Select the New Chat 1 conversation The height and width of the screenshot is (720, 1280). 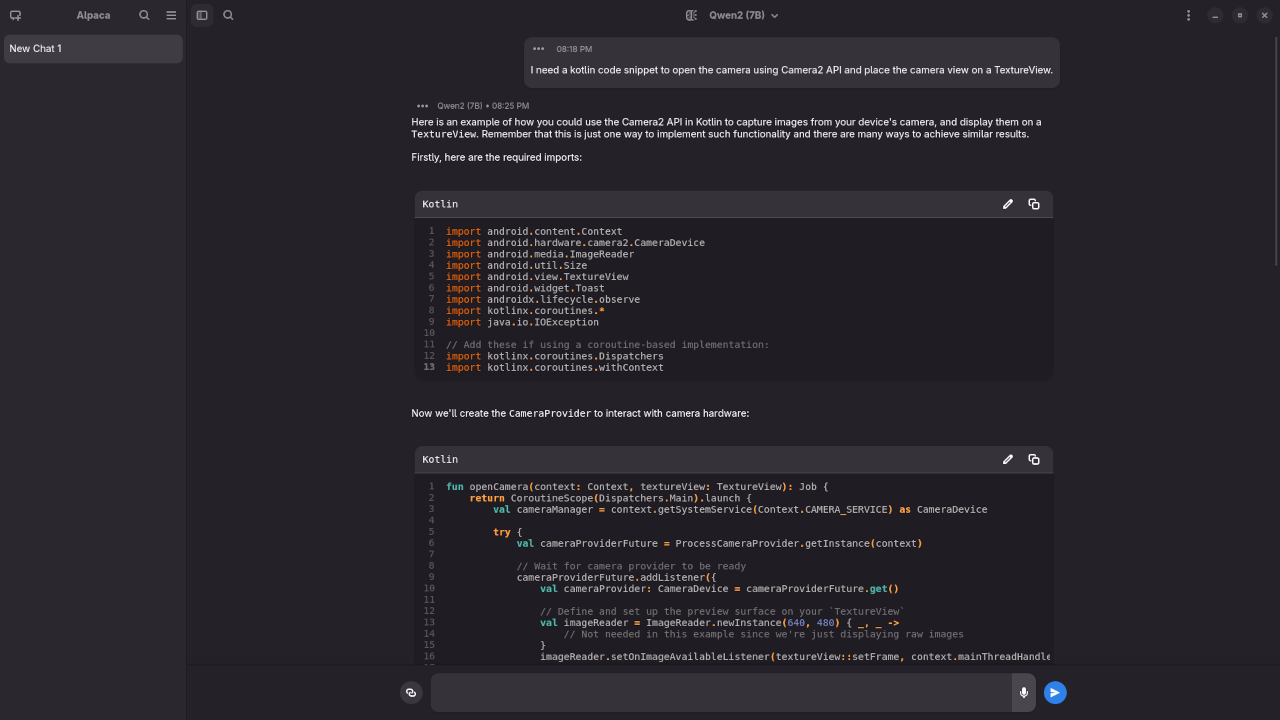tap(93, 49)
